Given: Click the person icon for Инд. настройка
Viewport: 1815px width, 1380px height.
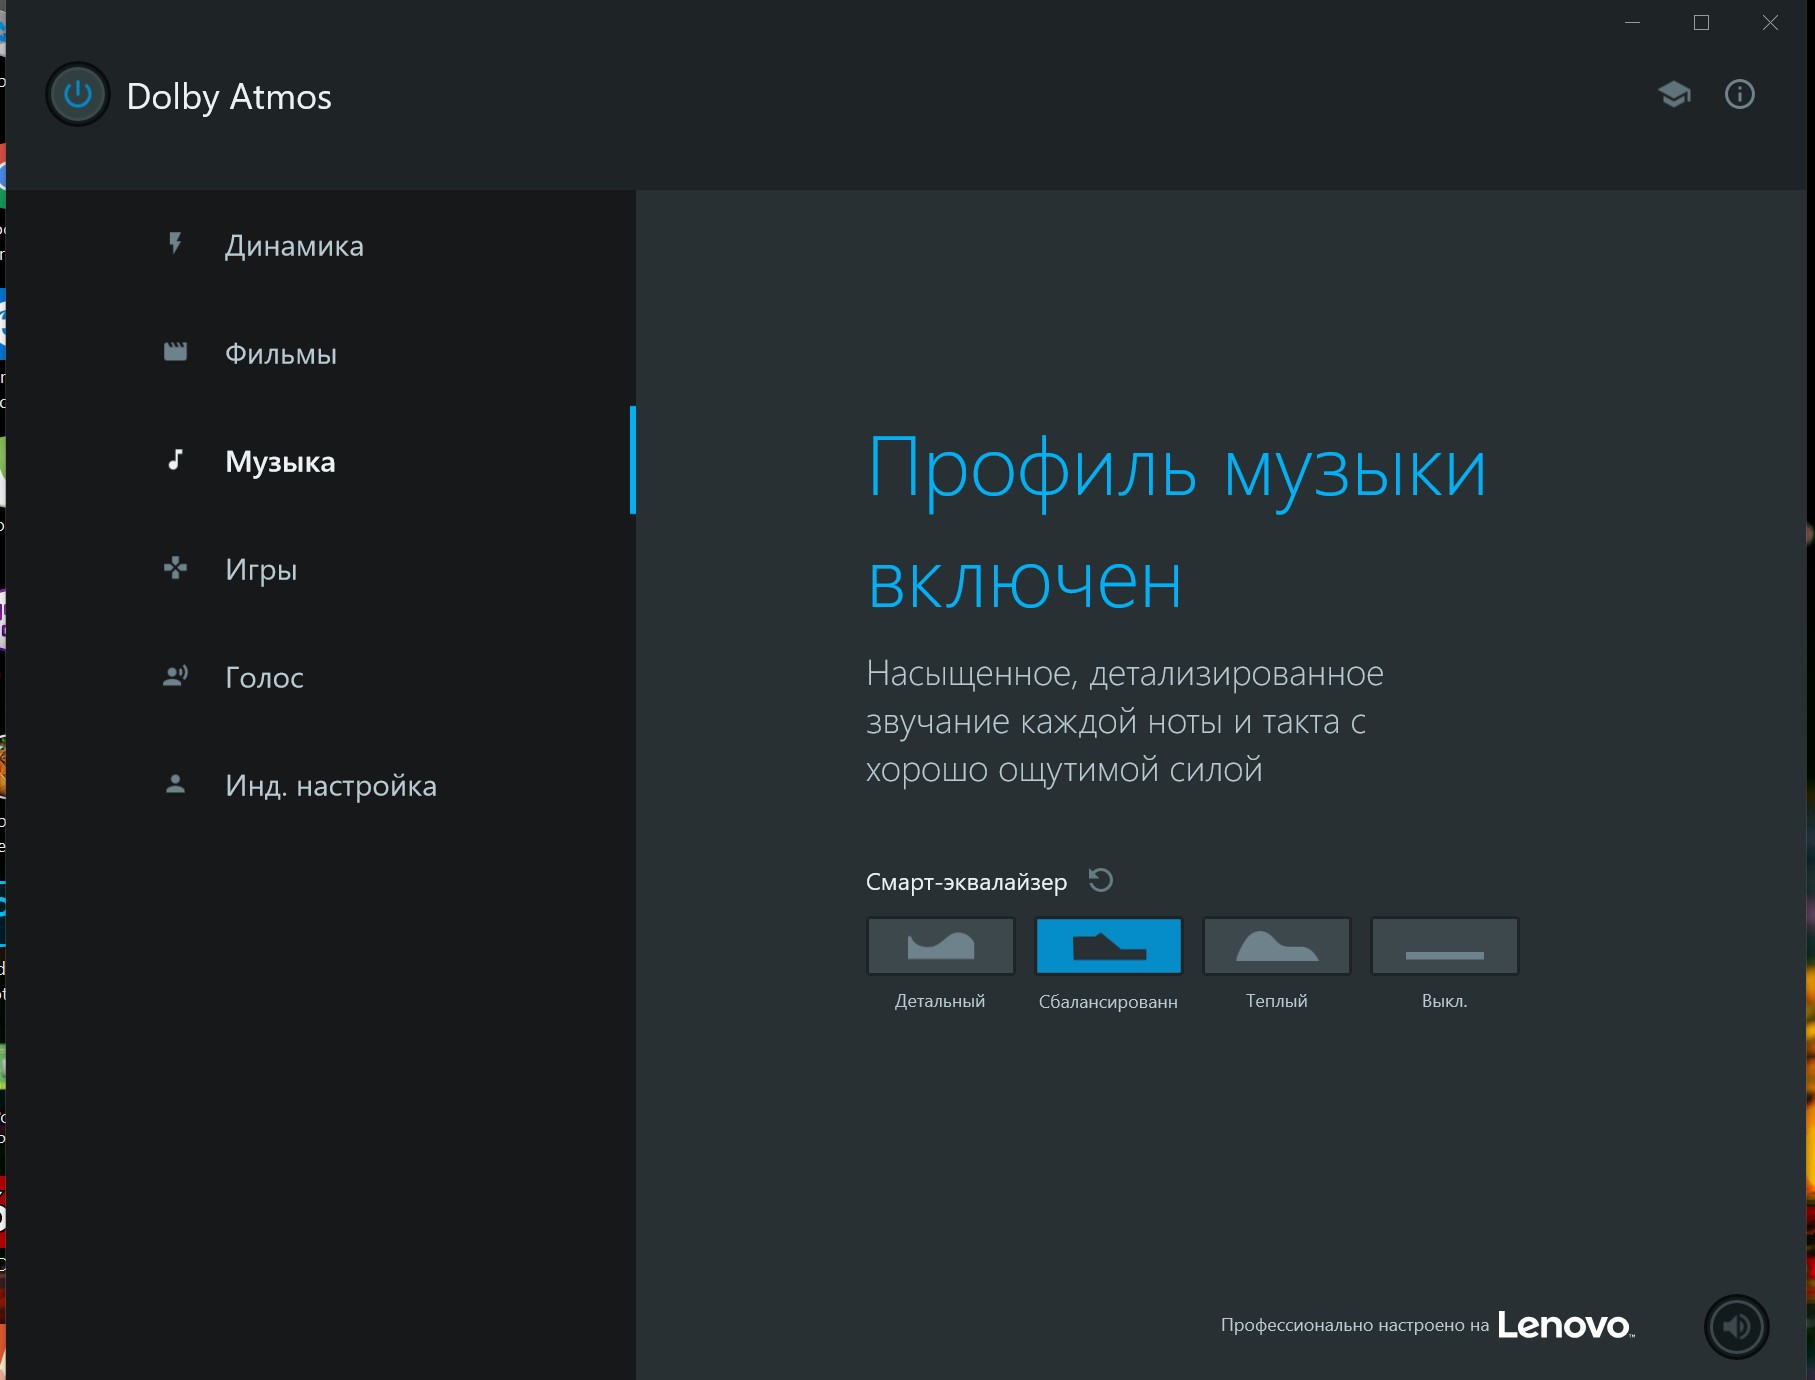Looking at the screenshot, I should pyautogui.click(x=175, y=784).
